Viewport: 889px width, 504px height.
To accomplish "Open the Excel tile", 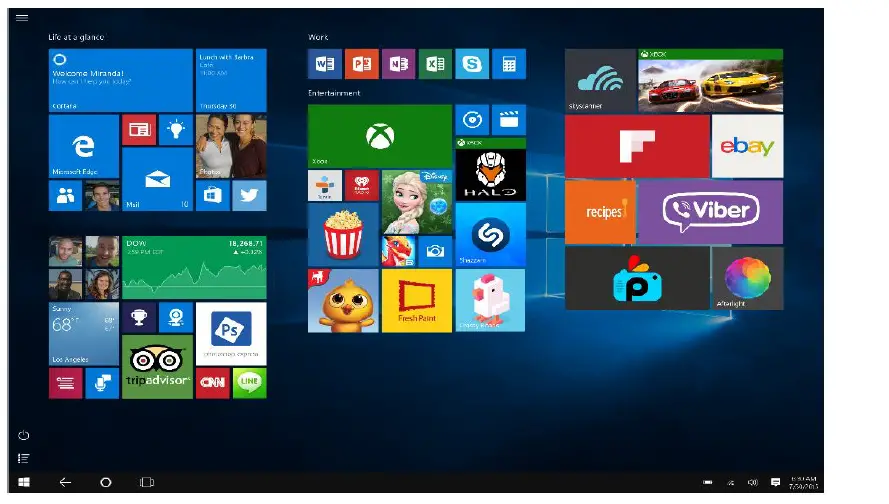I will pos(435,63).
